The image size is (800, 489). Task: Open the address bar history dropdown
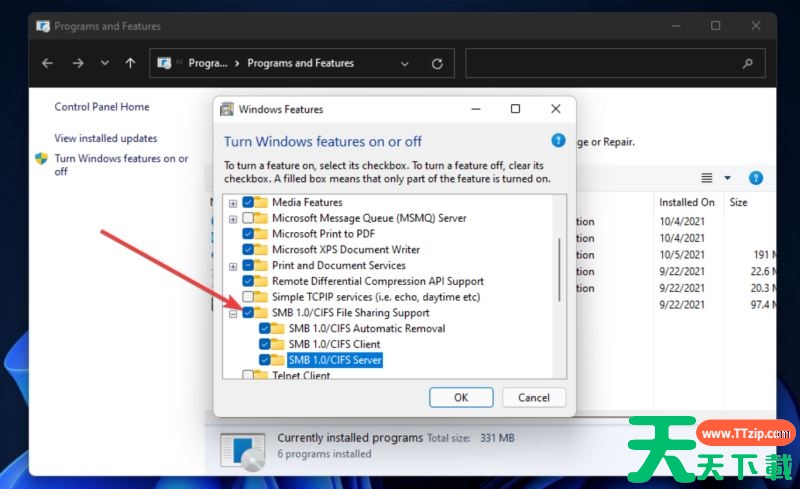click(x=405, y=64)
